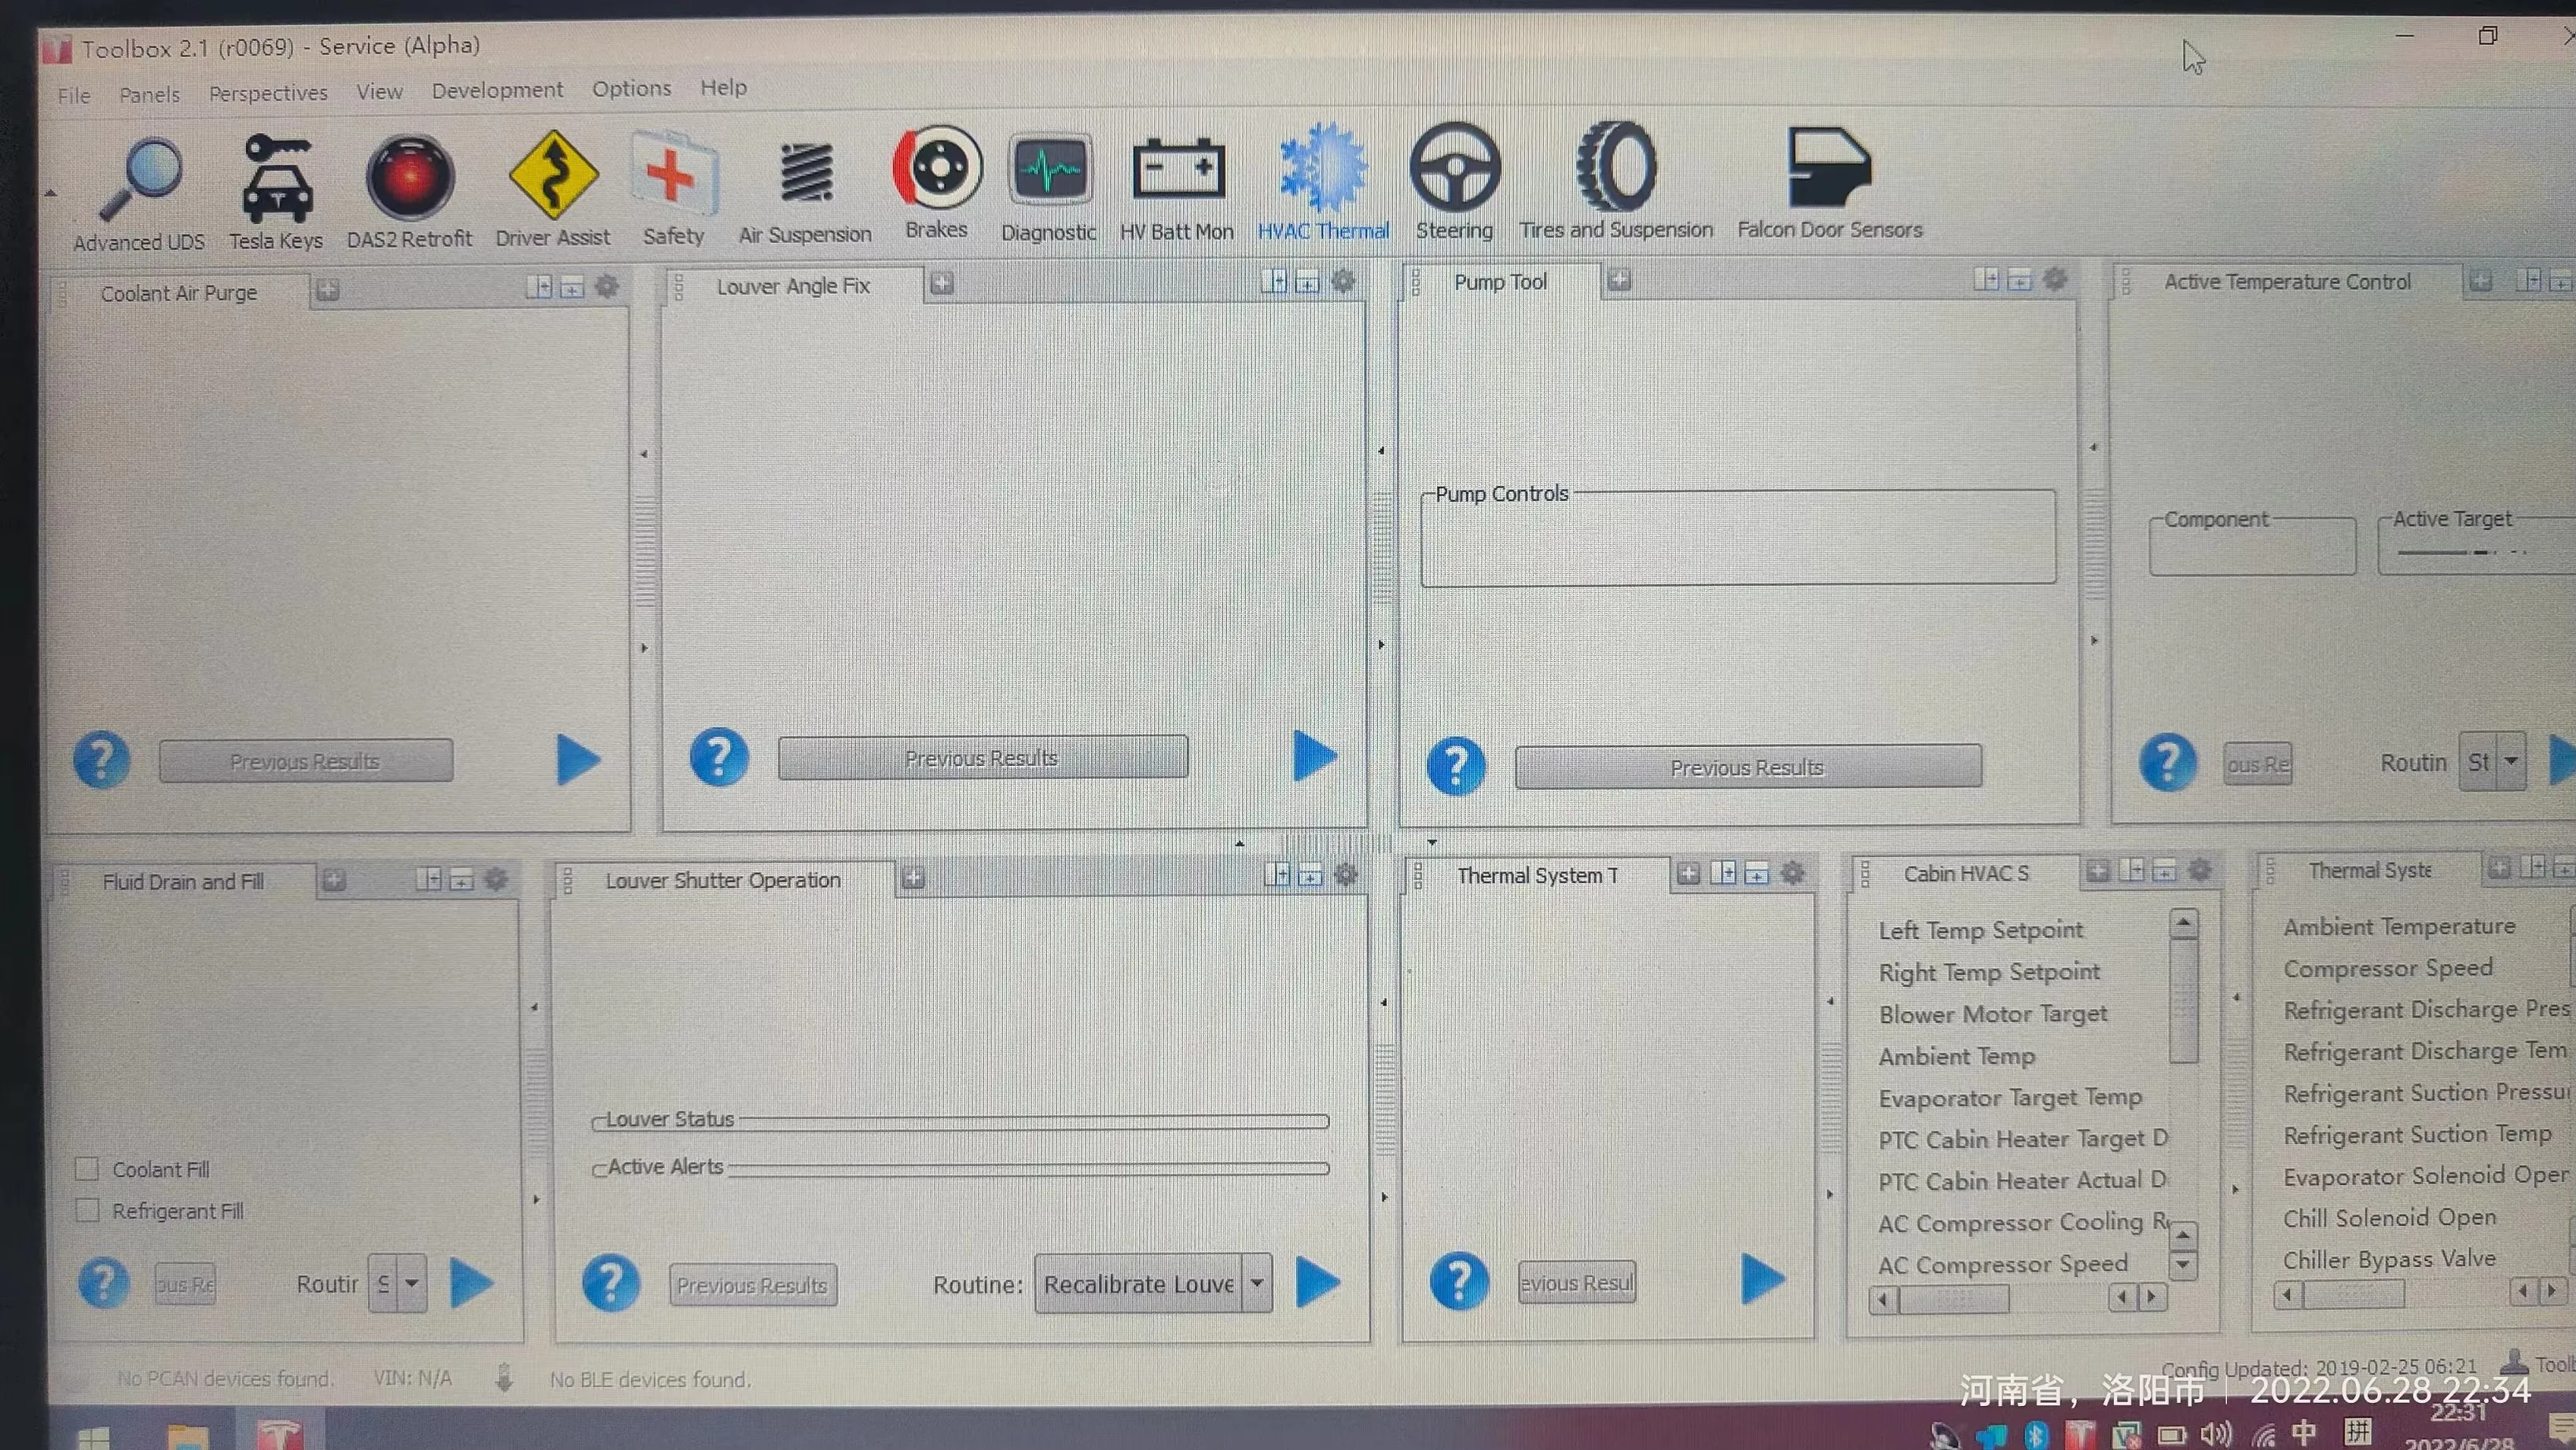The image size is (2576, 1450).
Task: Open help for Louver Shutter Operation
Action: 610,1283
